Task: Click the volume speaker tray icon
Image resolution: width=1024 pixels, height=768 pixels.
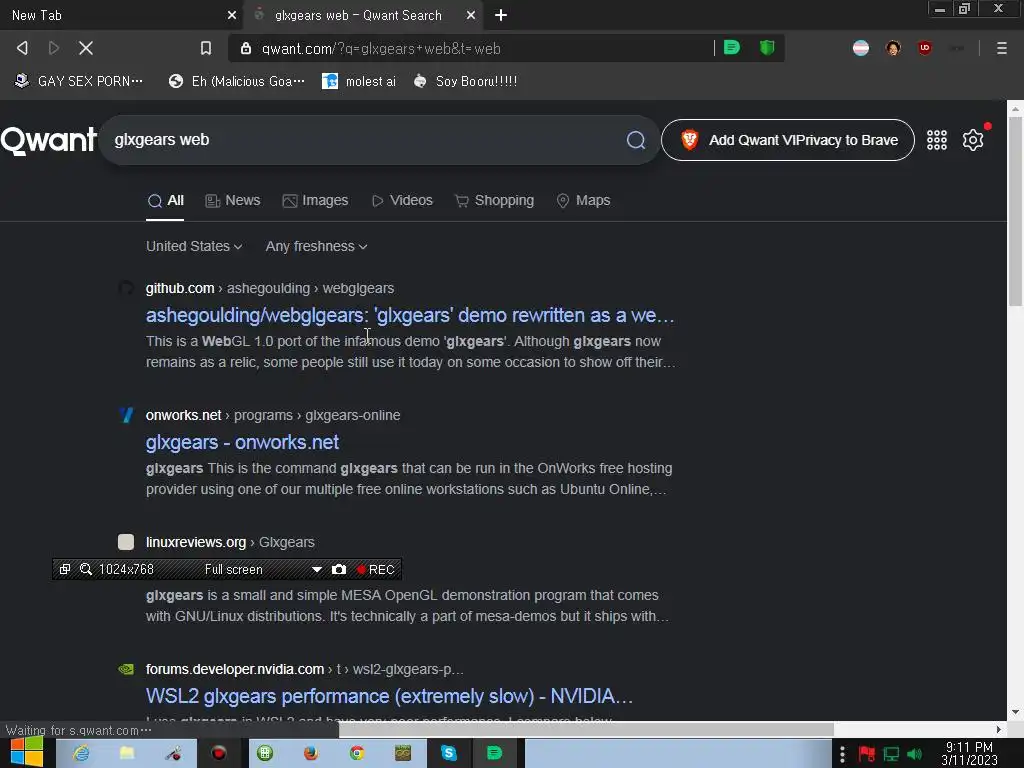Action: (x=914, y=754)
